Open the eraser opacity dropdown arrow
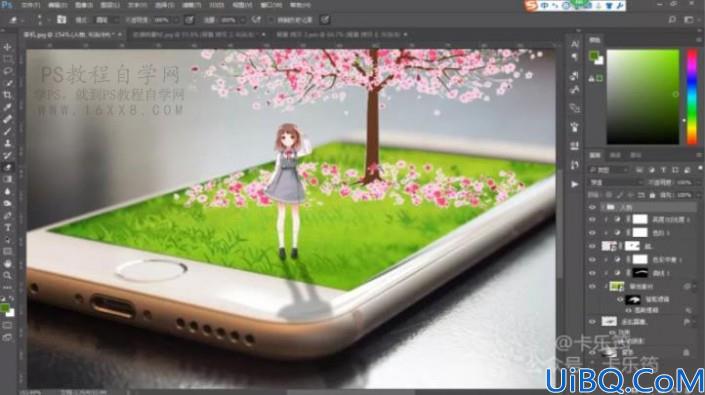This screenshot has width=705, height=395. (176, 20)
